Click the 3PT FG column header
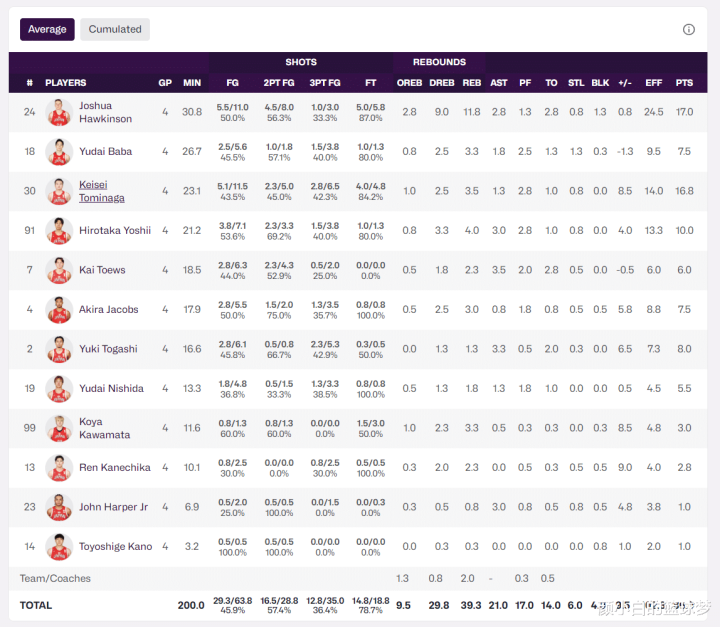 pyautogui.click(x=325, y=83)
